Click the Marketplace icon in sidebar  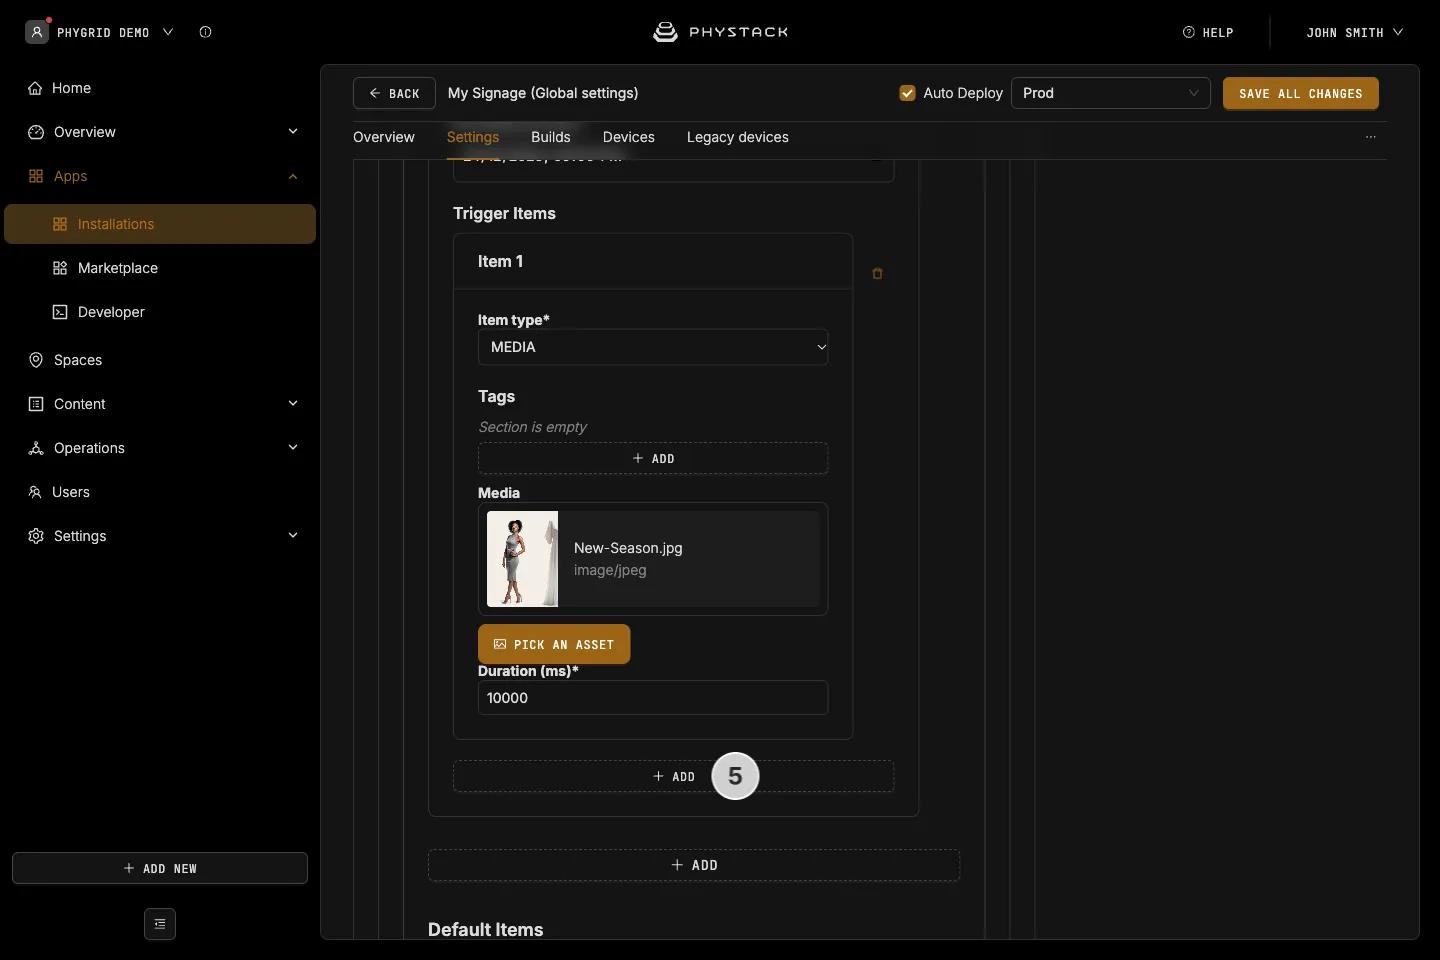point(60,268)
